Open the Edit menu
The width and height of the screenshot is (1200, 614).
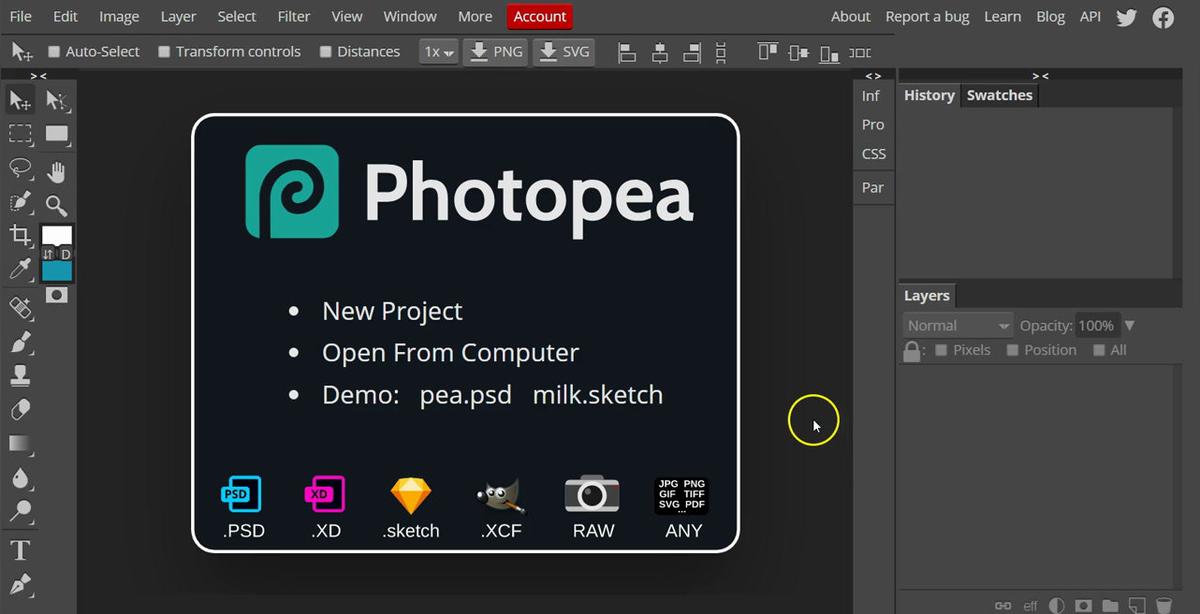click(65, 16)
